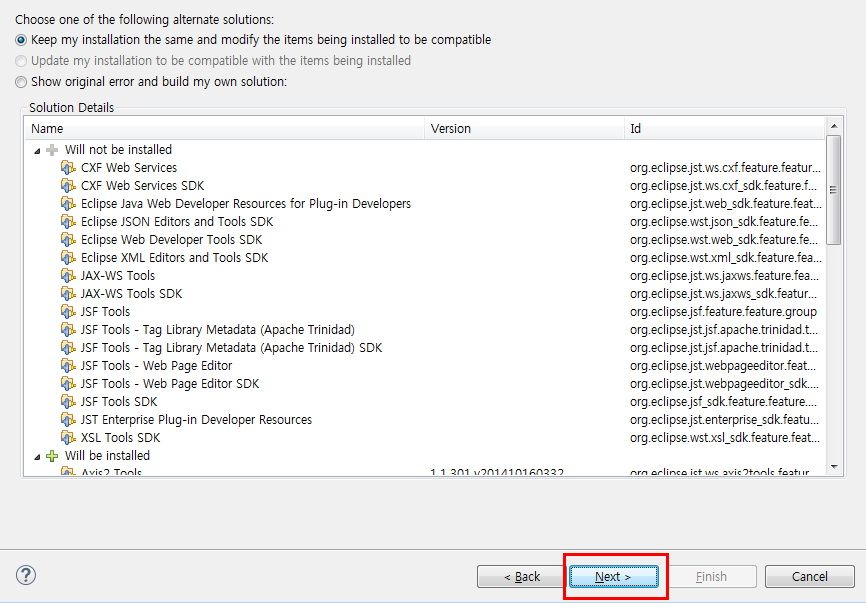
Task: Click the Cancel button
Action: click(810, 576)
